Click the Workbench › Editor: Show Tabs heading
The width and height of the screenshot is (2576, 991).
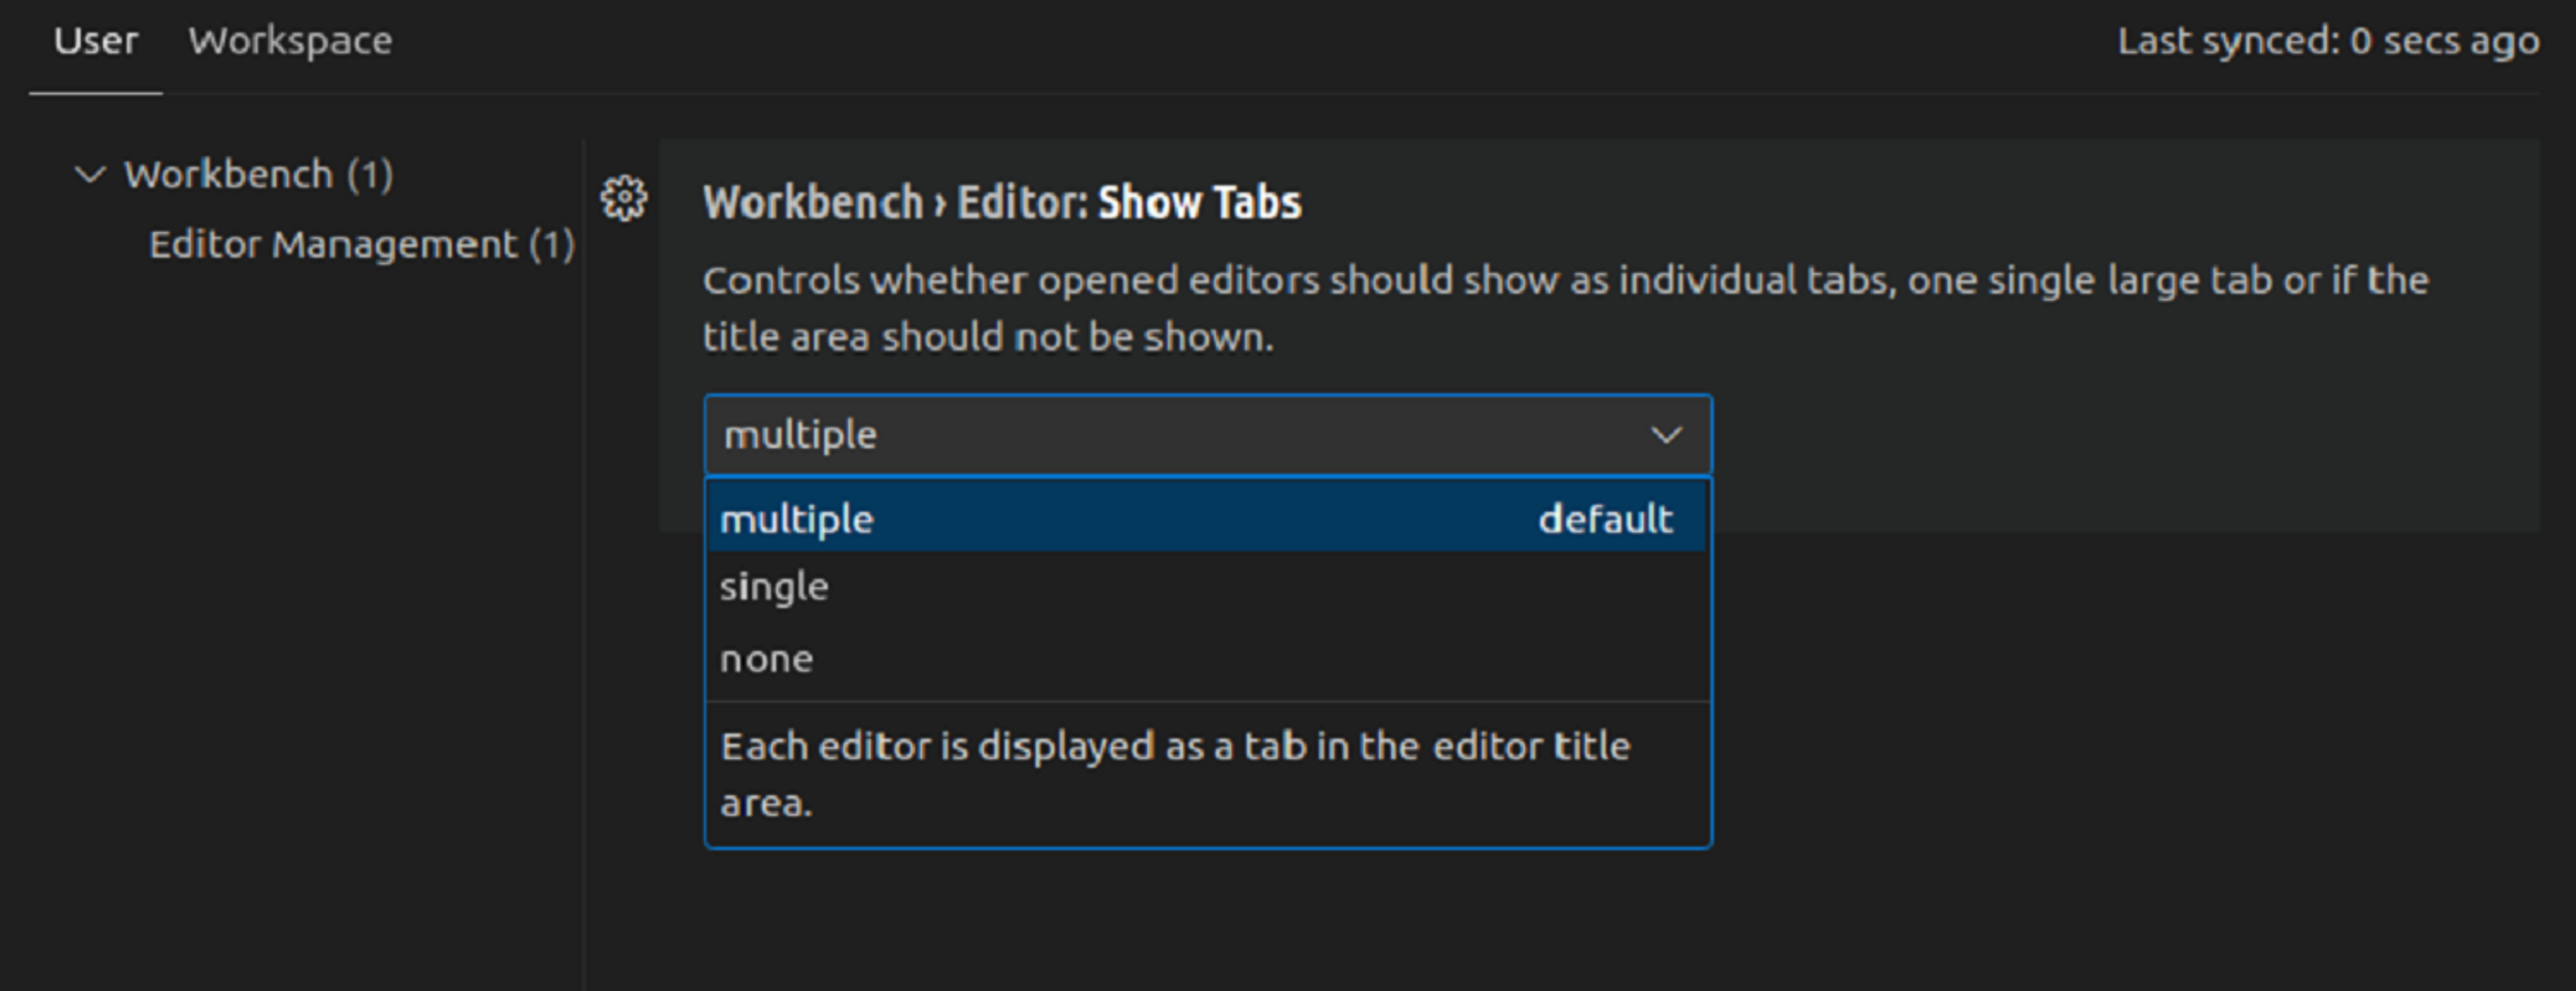1002,202
